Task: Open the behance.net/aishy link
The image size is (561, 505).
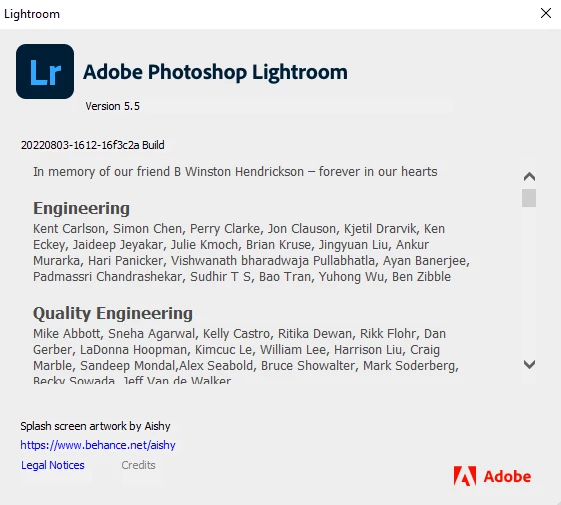Action: point(98,445)
